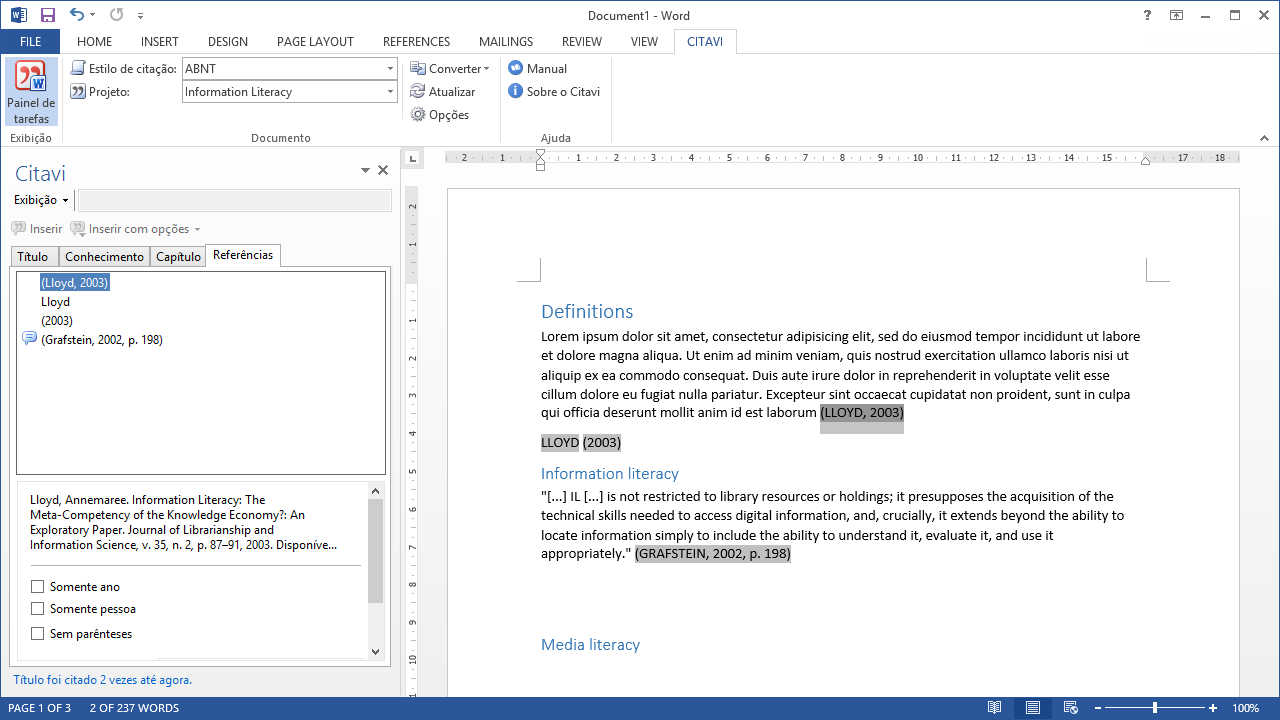Viewport: 1280px width, 720px height.
Task: Select the Lloyd reference entry
Action: pyautogui.click(x=55, y=302)
